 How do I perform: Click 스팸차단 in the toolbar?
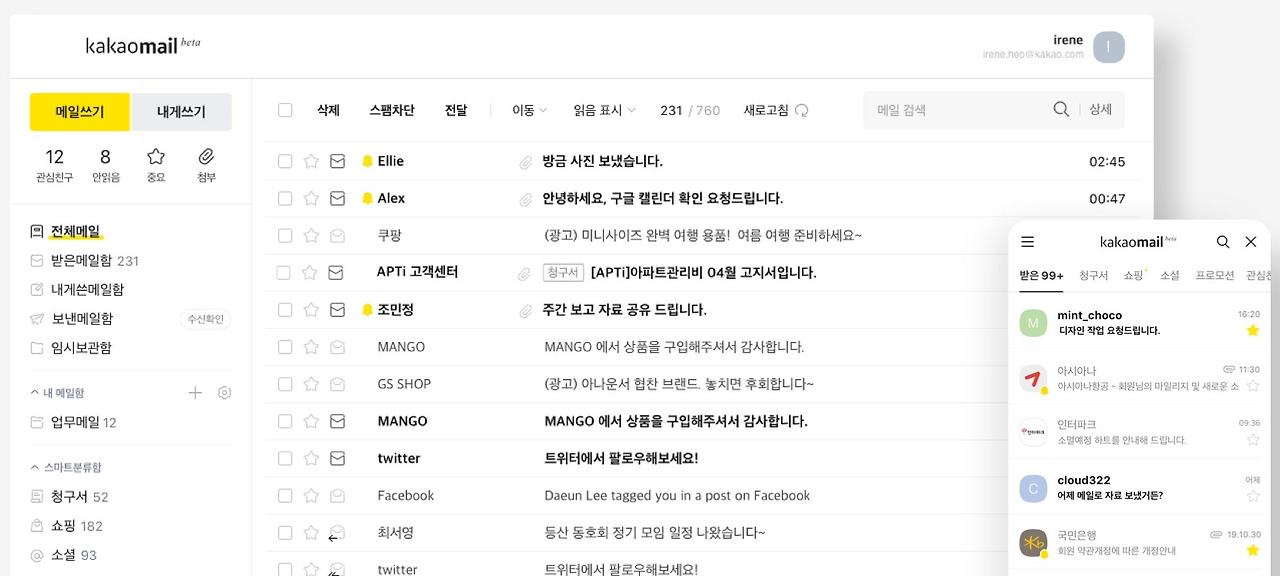[392, 110]
